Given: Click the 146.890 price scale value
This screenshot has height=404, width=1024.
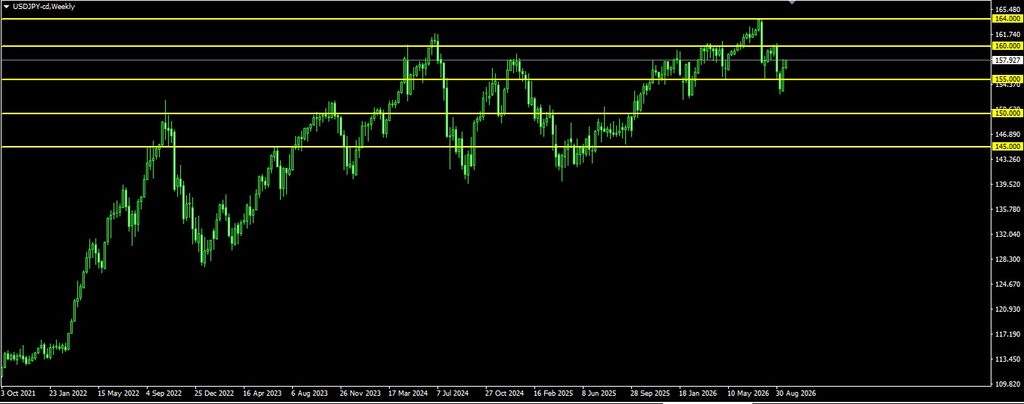Looking at the screenshot, I should pyautogui.click(x=1008, y=134).
